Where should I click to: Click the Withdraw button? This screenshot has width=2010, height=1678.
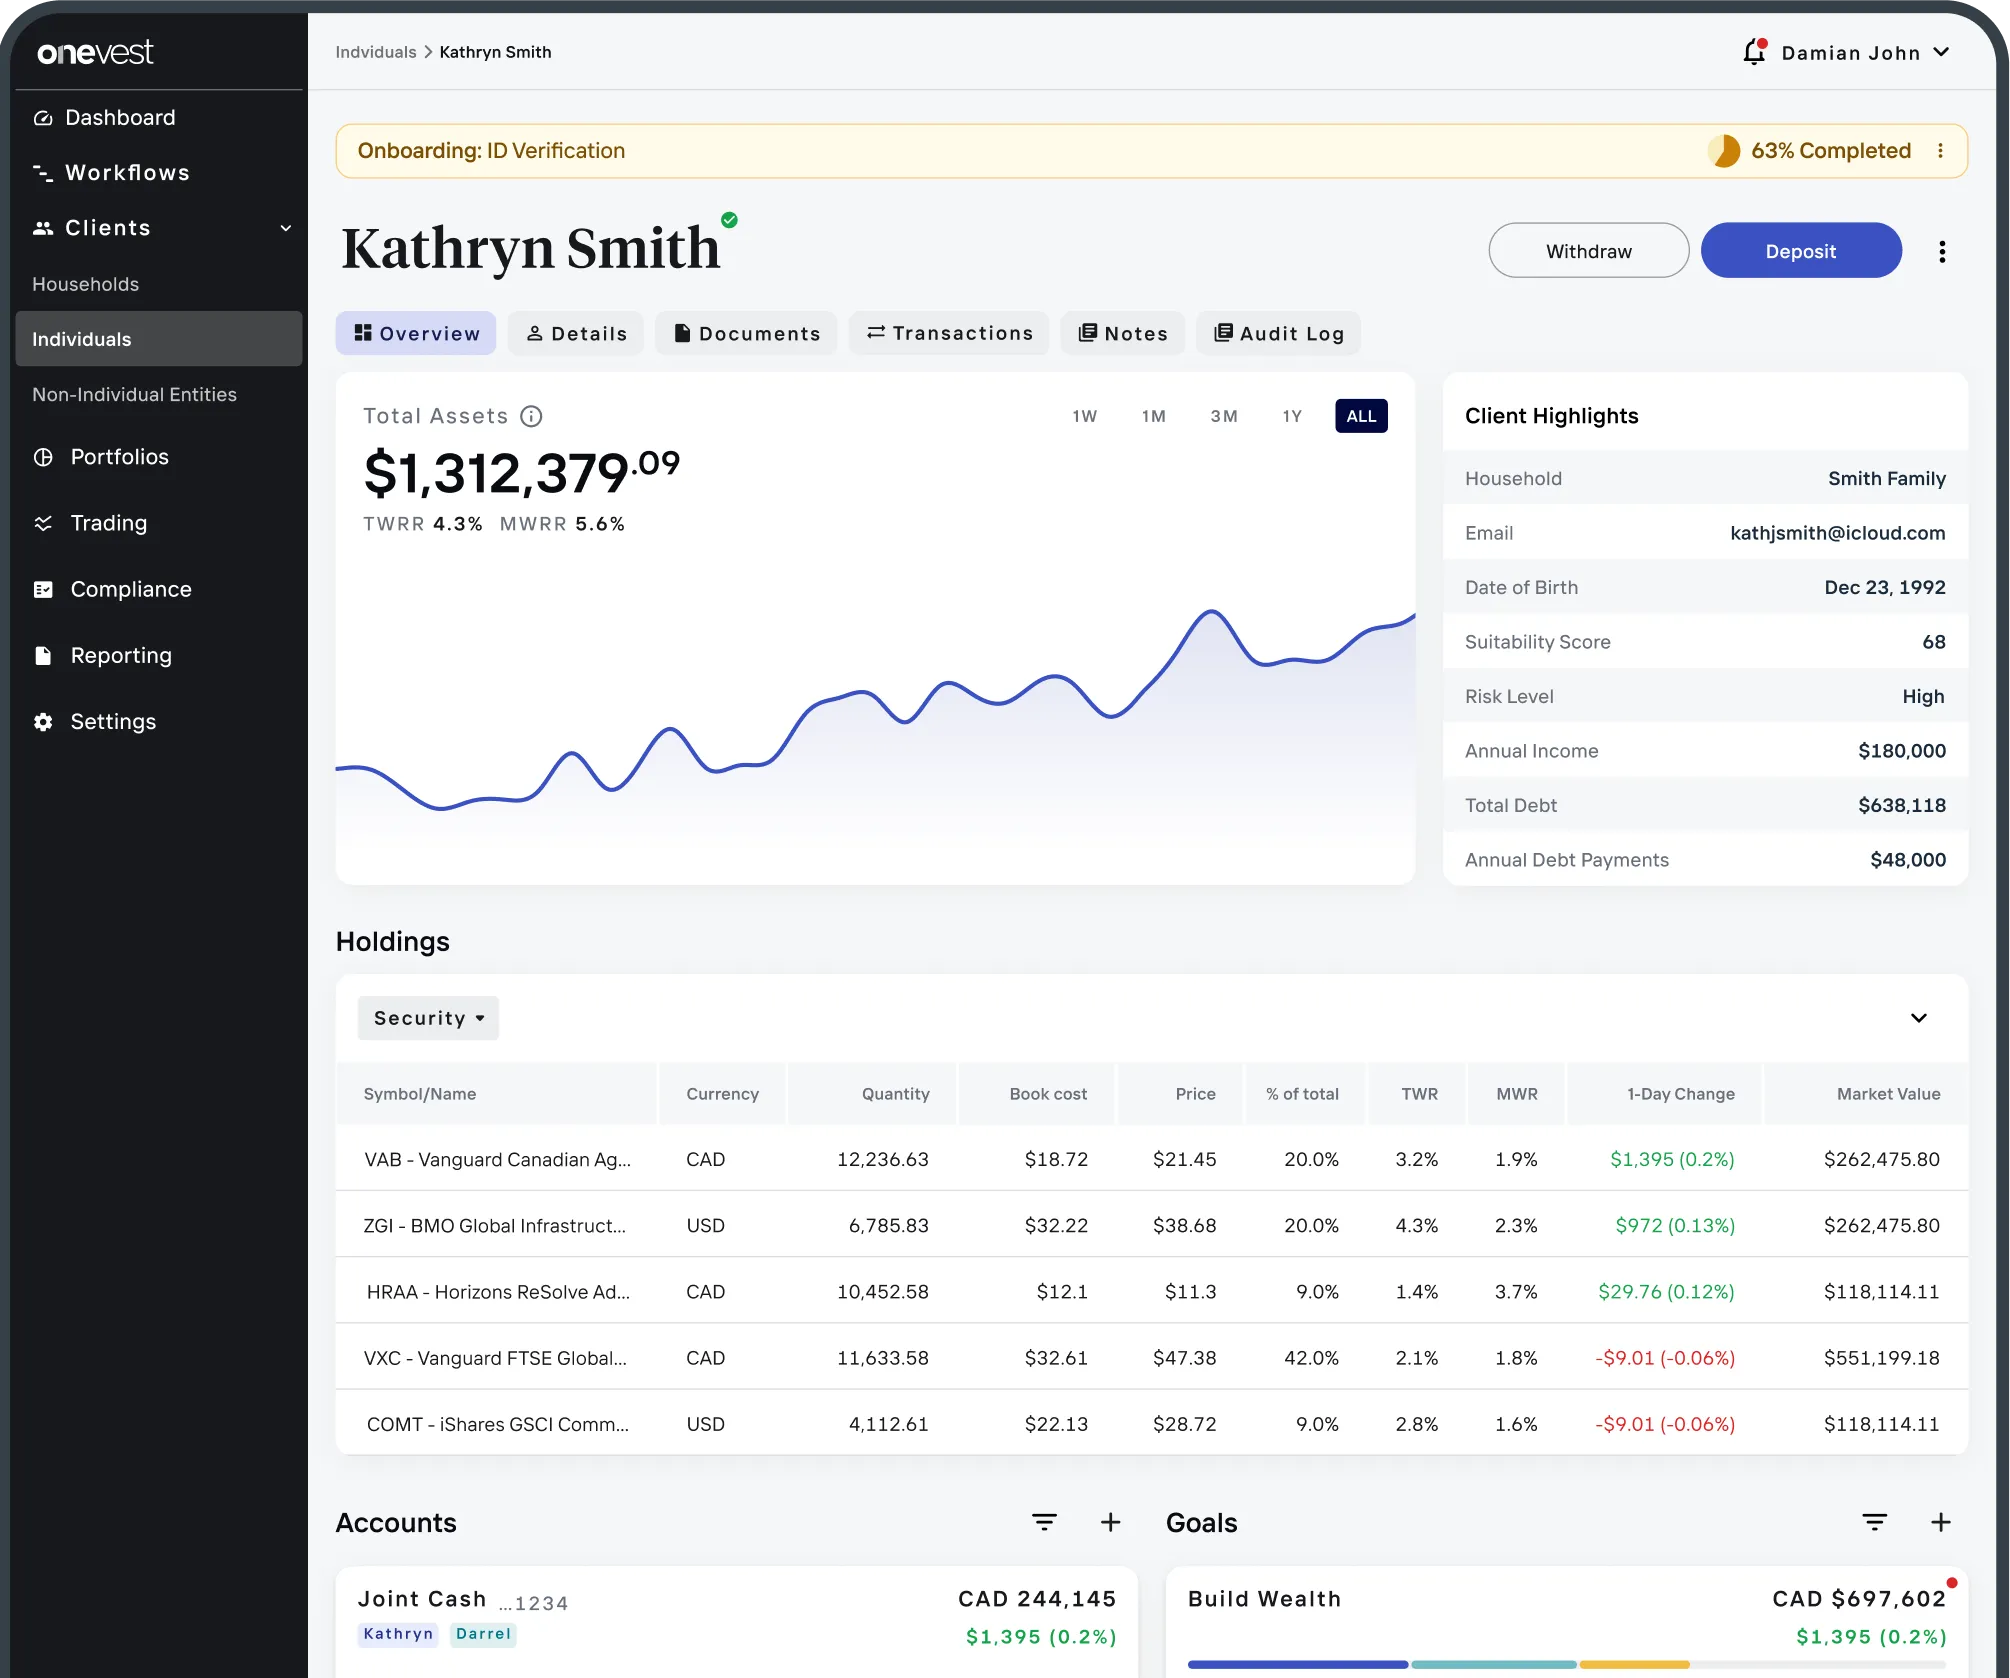(1588, 250)
